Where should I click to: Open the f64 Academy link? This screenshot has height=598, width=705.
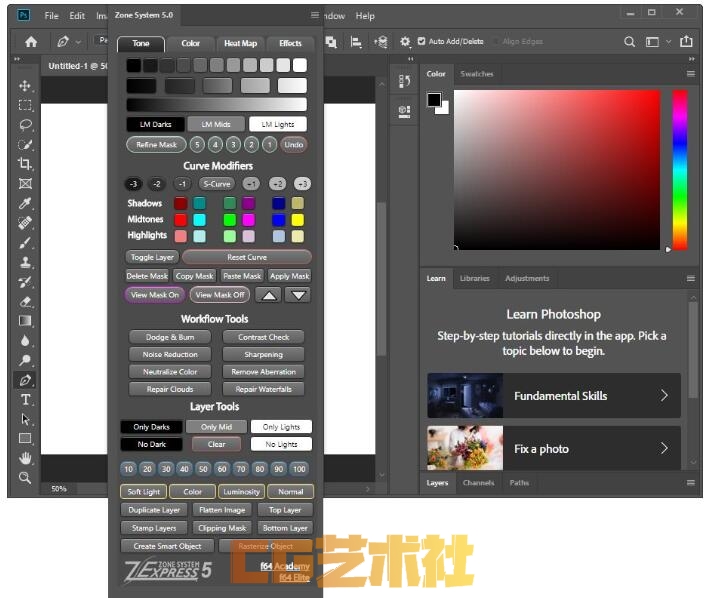pos(285,566)
